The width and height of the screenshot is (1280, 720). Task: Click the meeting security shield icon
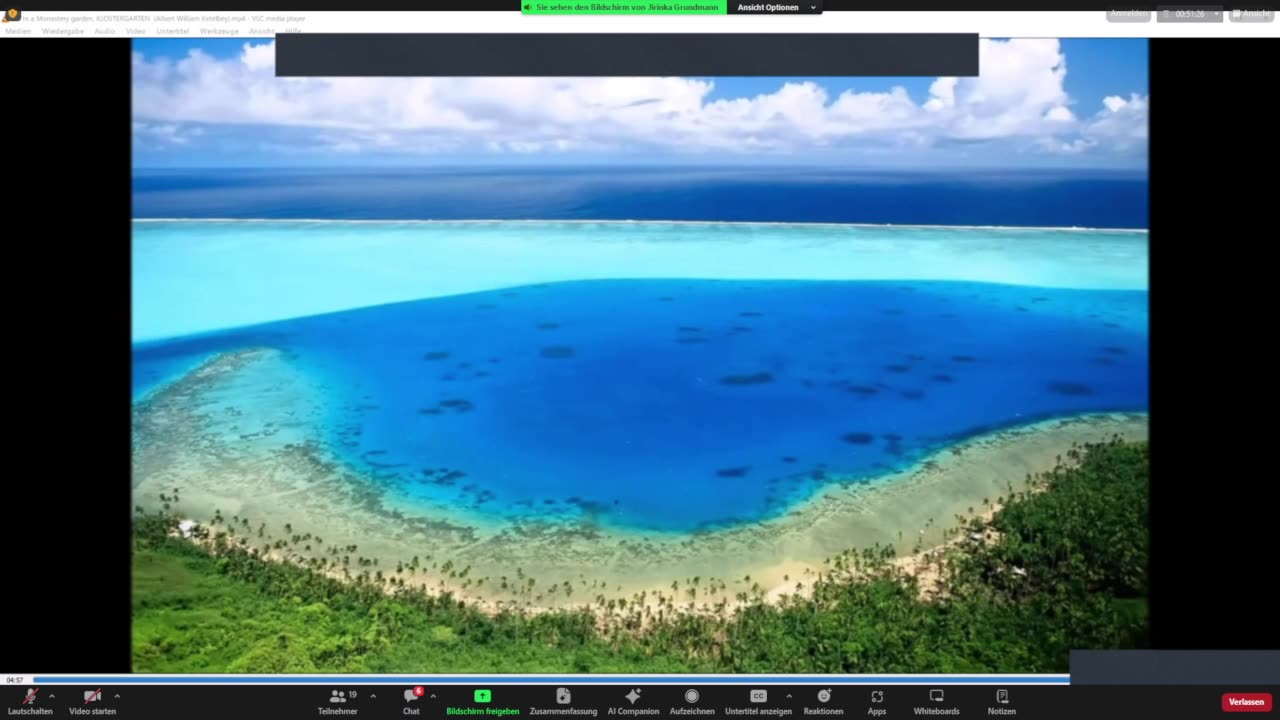(12, 15)
